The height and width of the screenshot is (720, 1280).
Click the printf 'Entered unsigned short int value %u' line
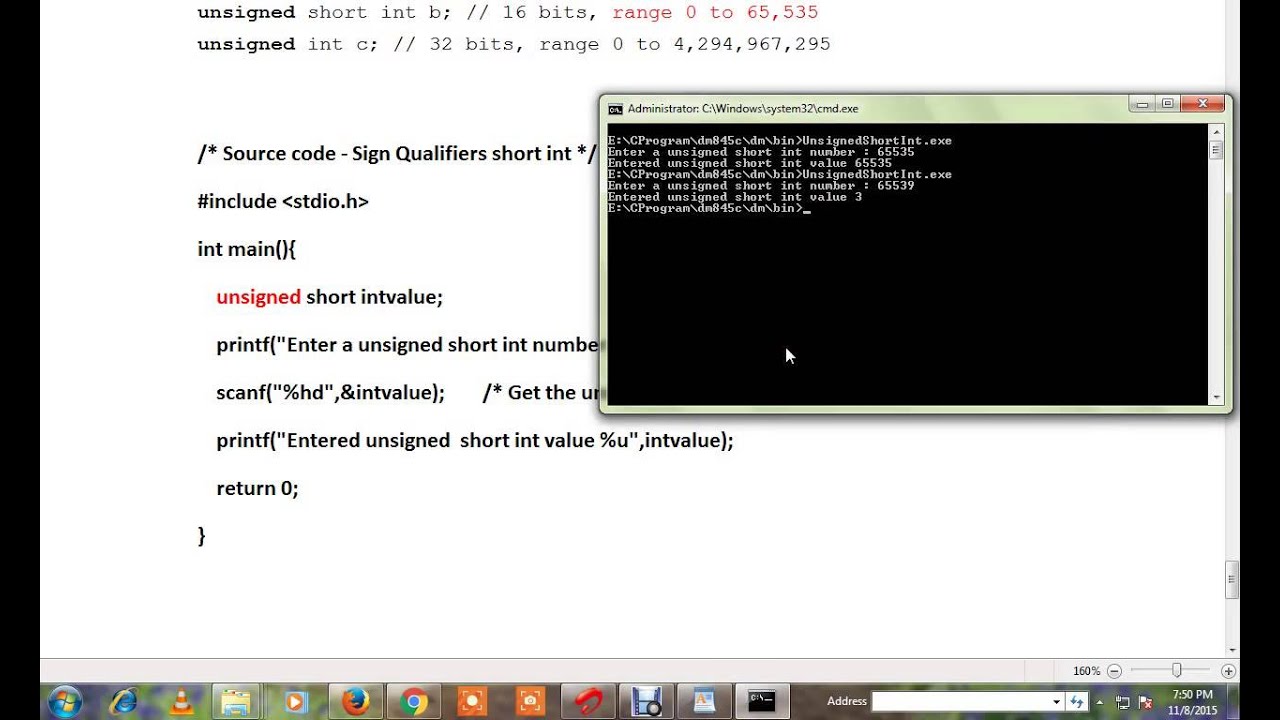(x=475, y=441)
